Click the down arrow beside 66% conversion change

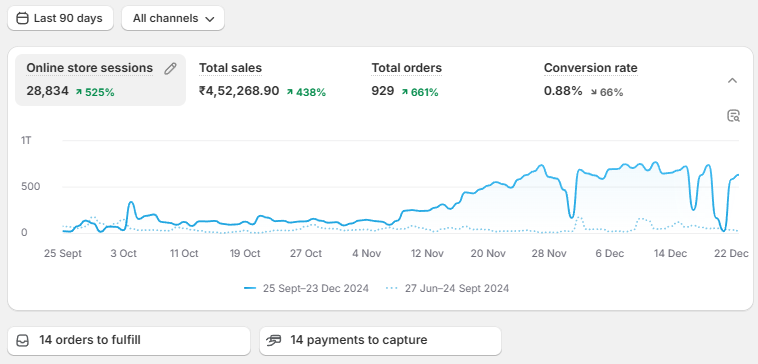pyautogui.click(x=593, y=91)
